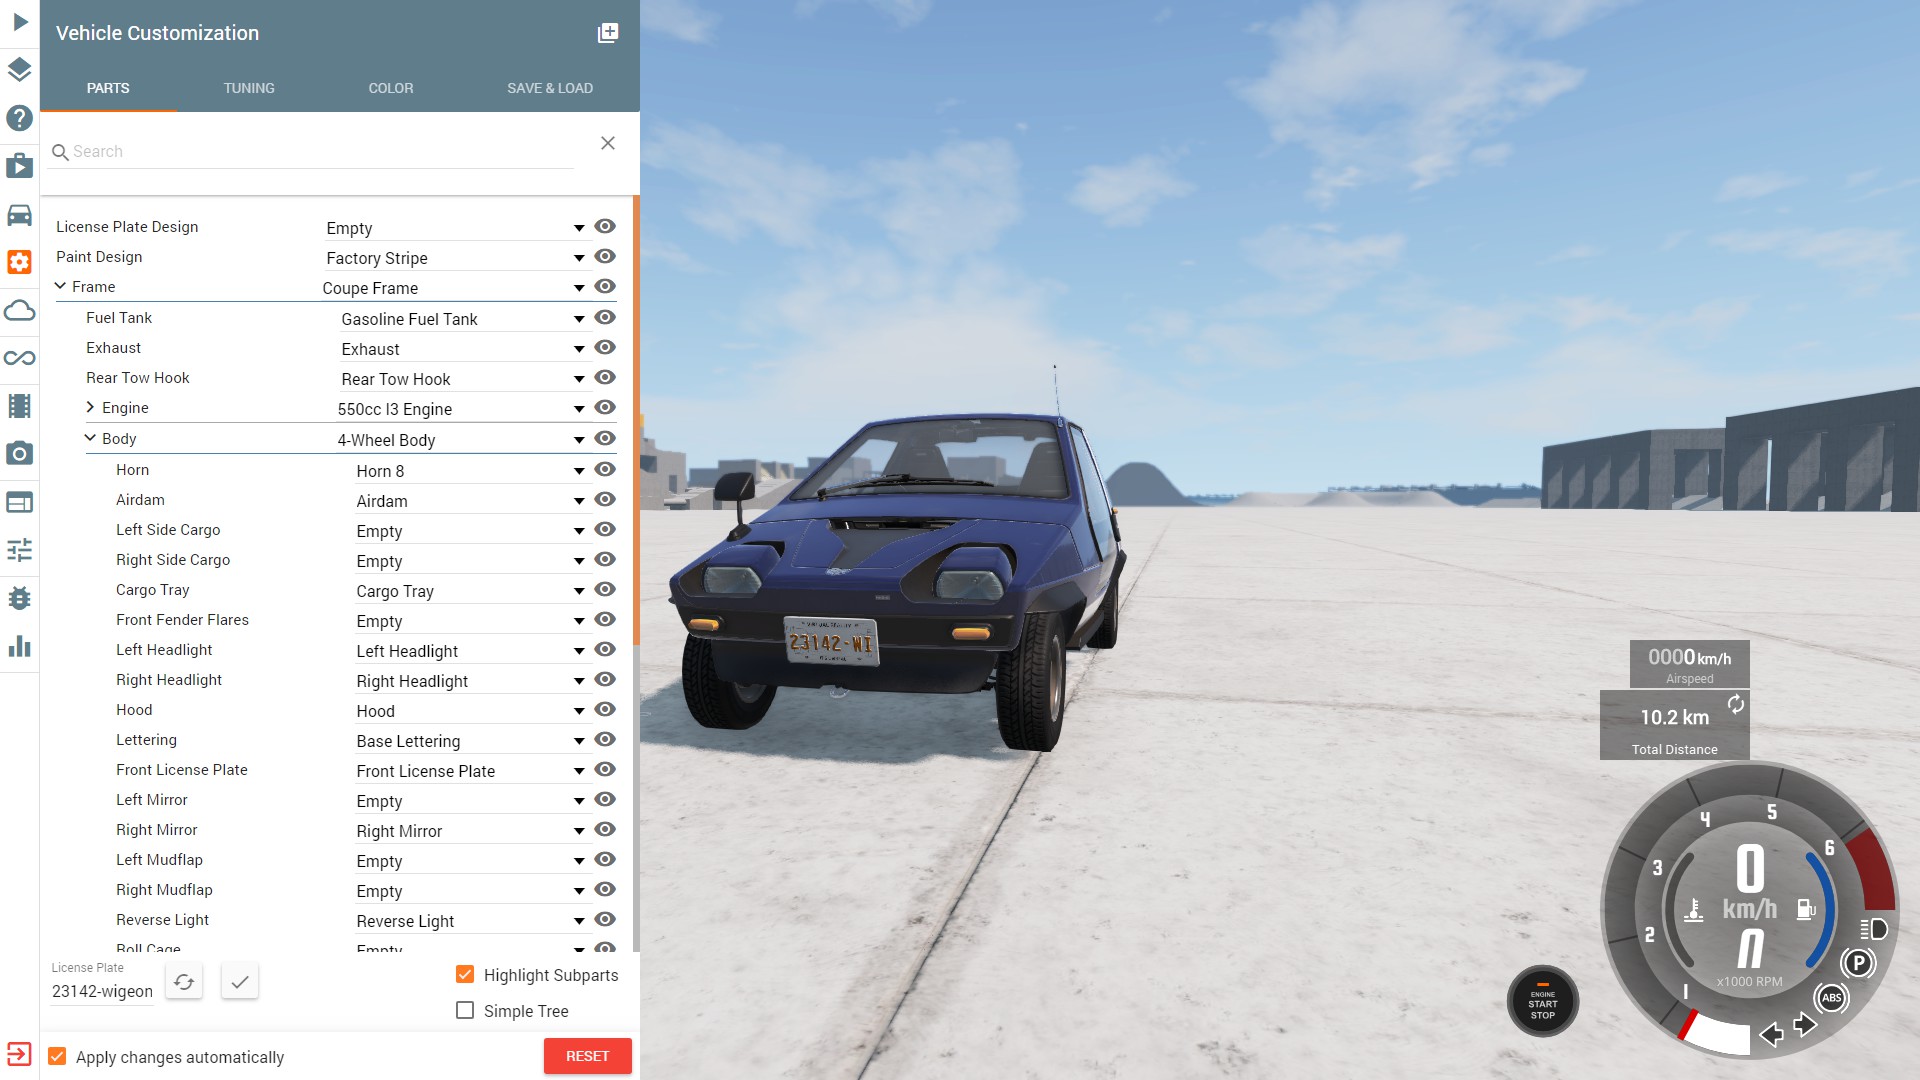Click the parking brake P indicator
Screen dimensions: 1920x1080
pos(1858,963)
